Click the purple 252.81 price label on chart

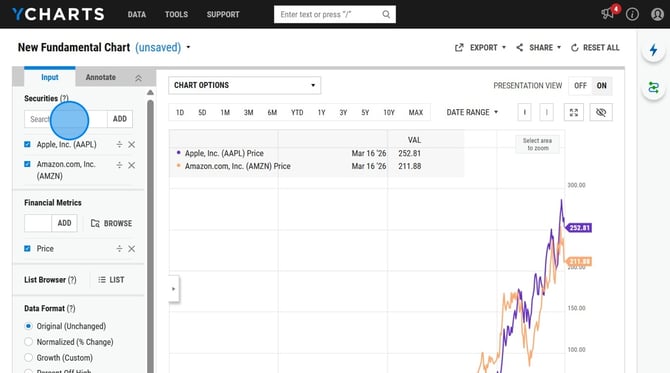(x=579, y=228)
